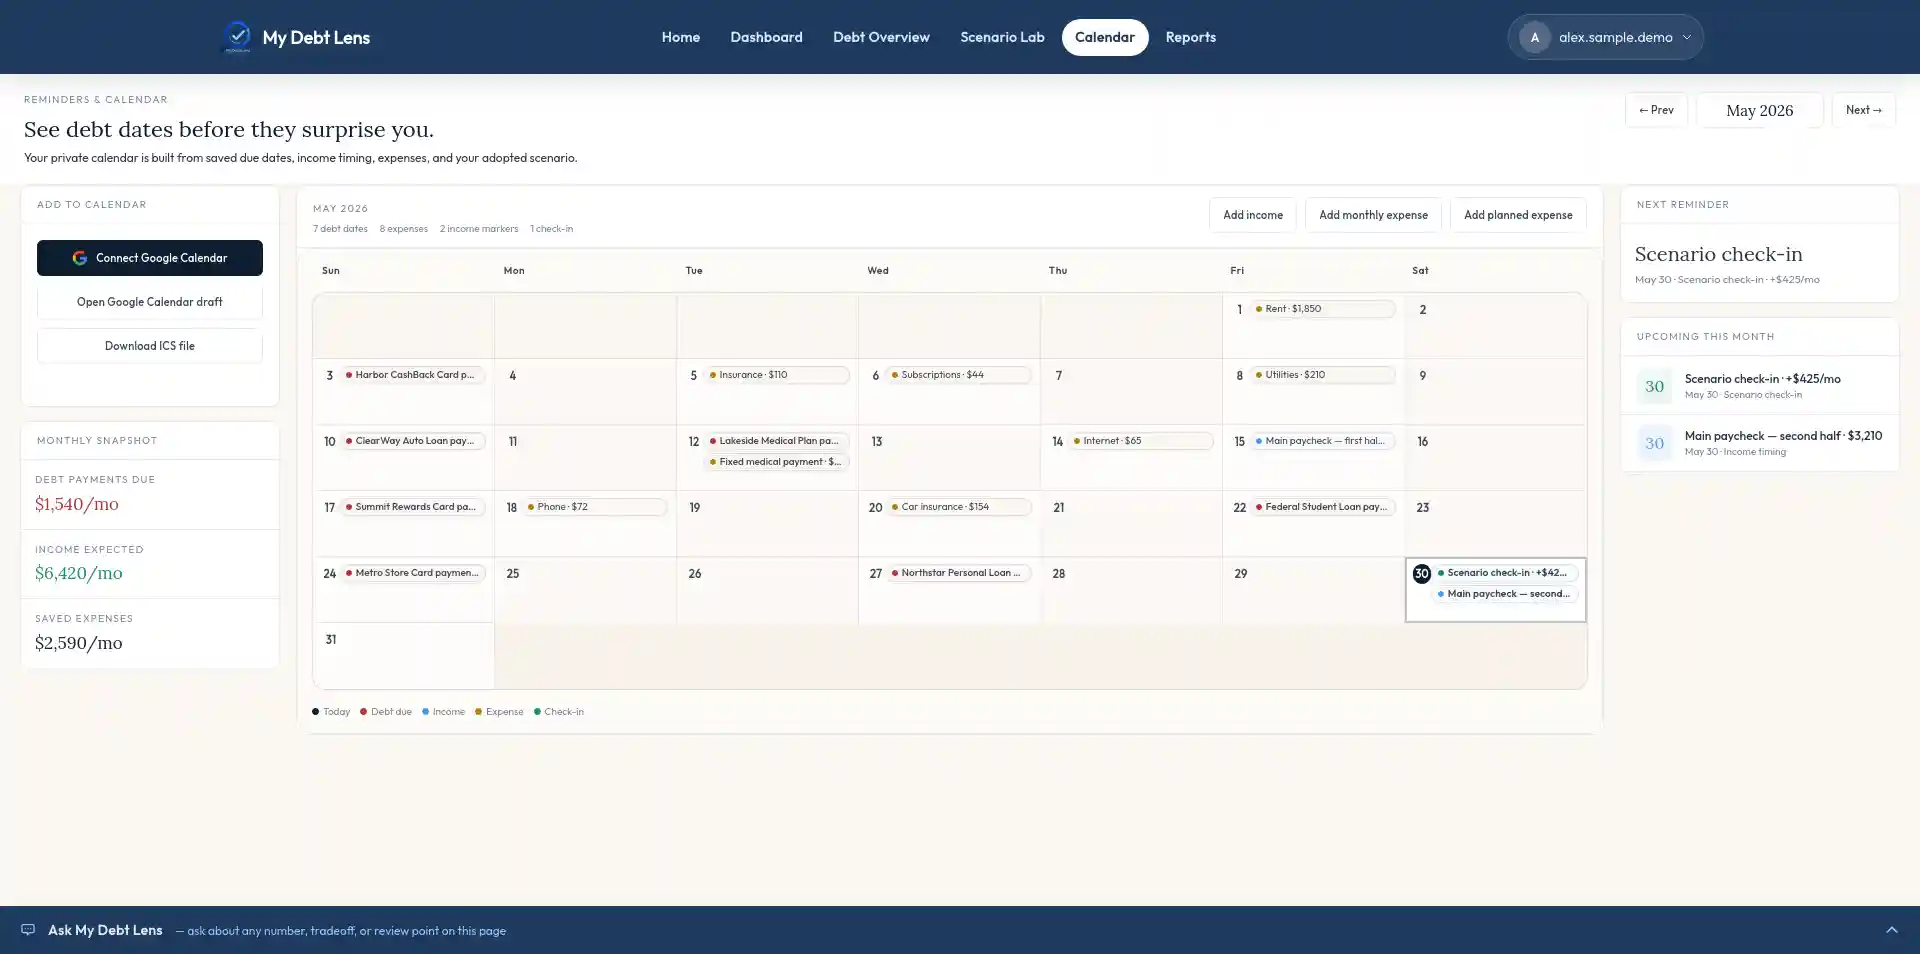
Task: Open the Scenario Lab tab
Action: point(1002,37)
